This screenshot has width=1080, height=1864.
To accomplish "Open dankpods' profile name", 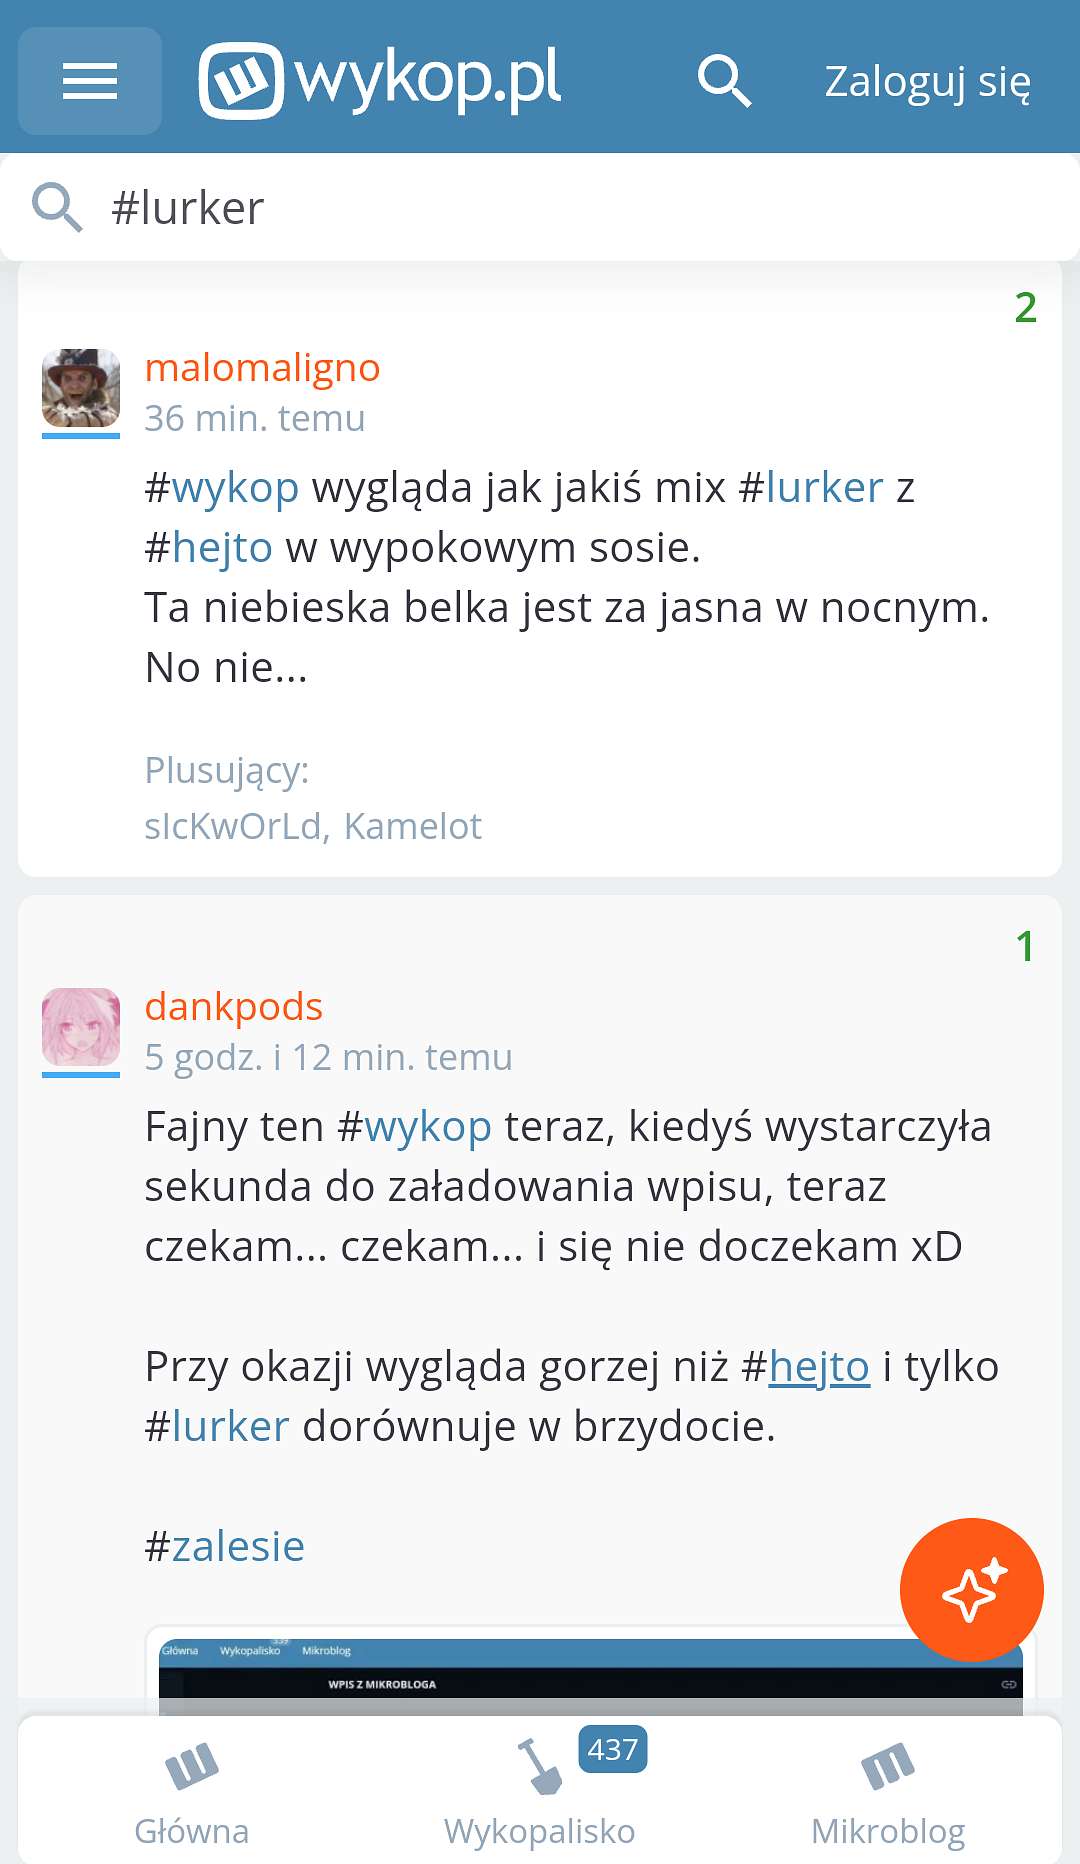I will (x=234, y=1007).
